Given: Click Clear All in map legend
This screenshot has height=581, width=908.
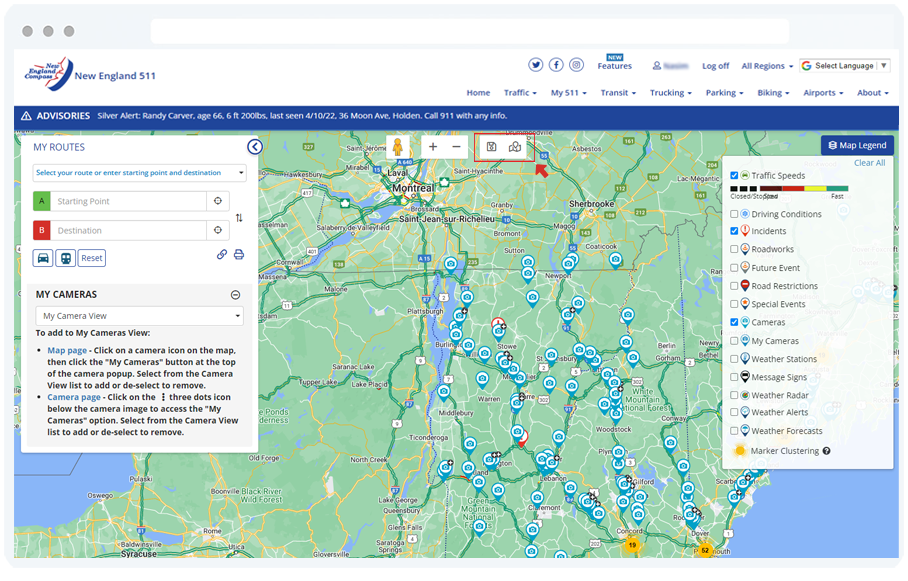Looking at the screenshot, I should (x=869, y=163).
